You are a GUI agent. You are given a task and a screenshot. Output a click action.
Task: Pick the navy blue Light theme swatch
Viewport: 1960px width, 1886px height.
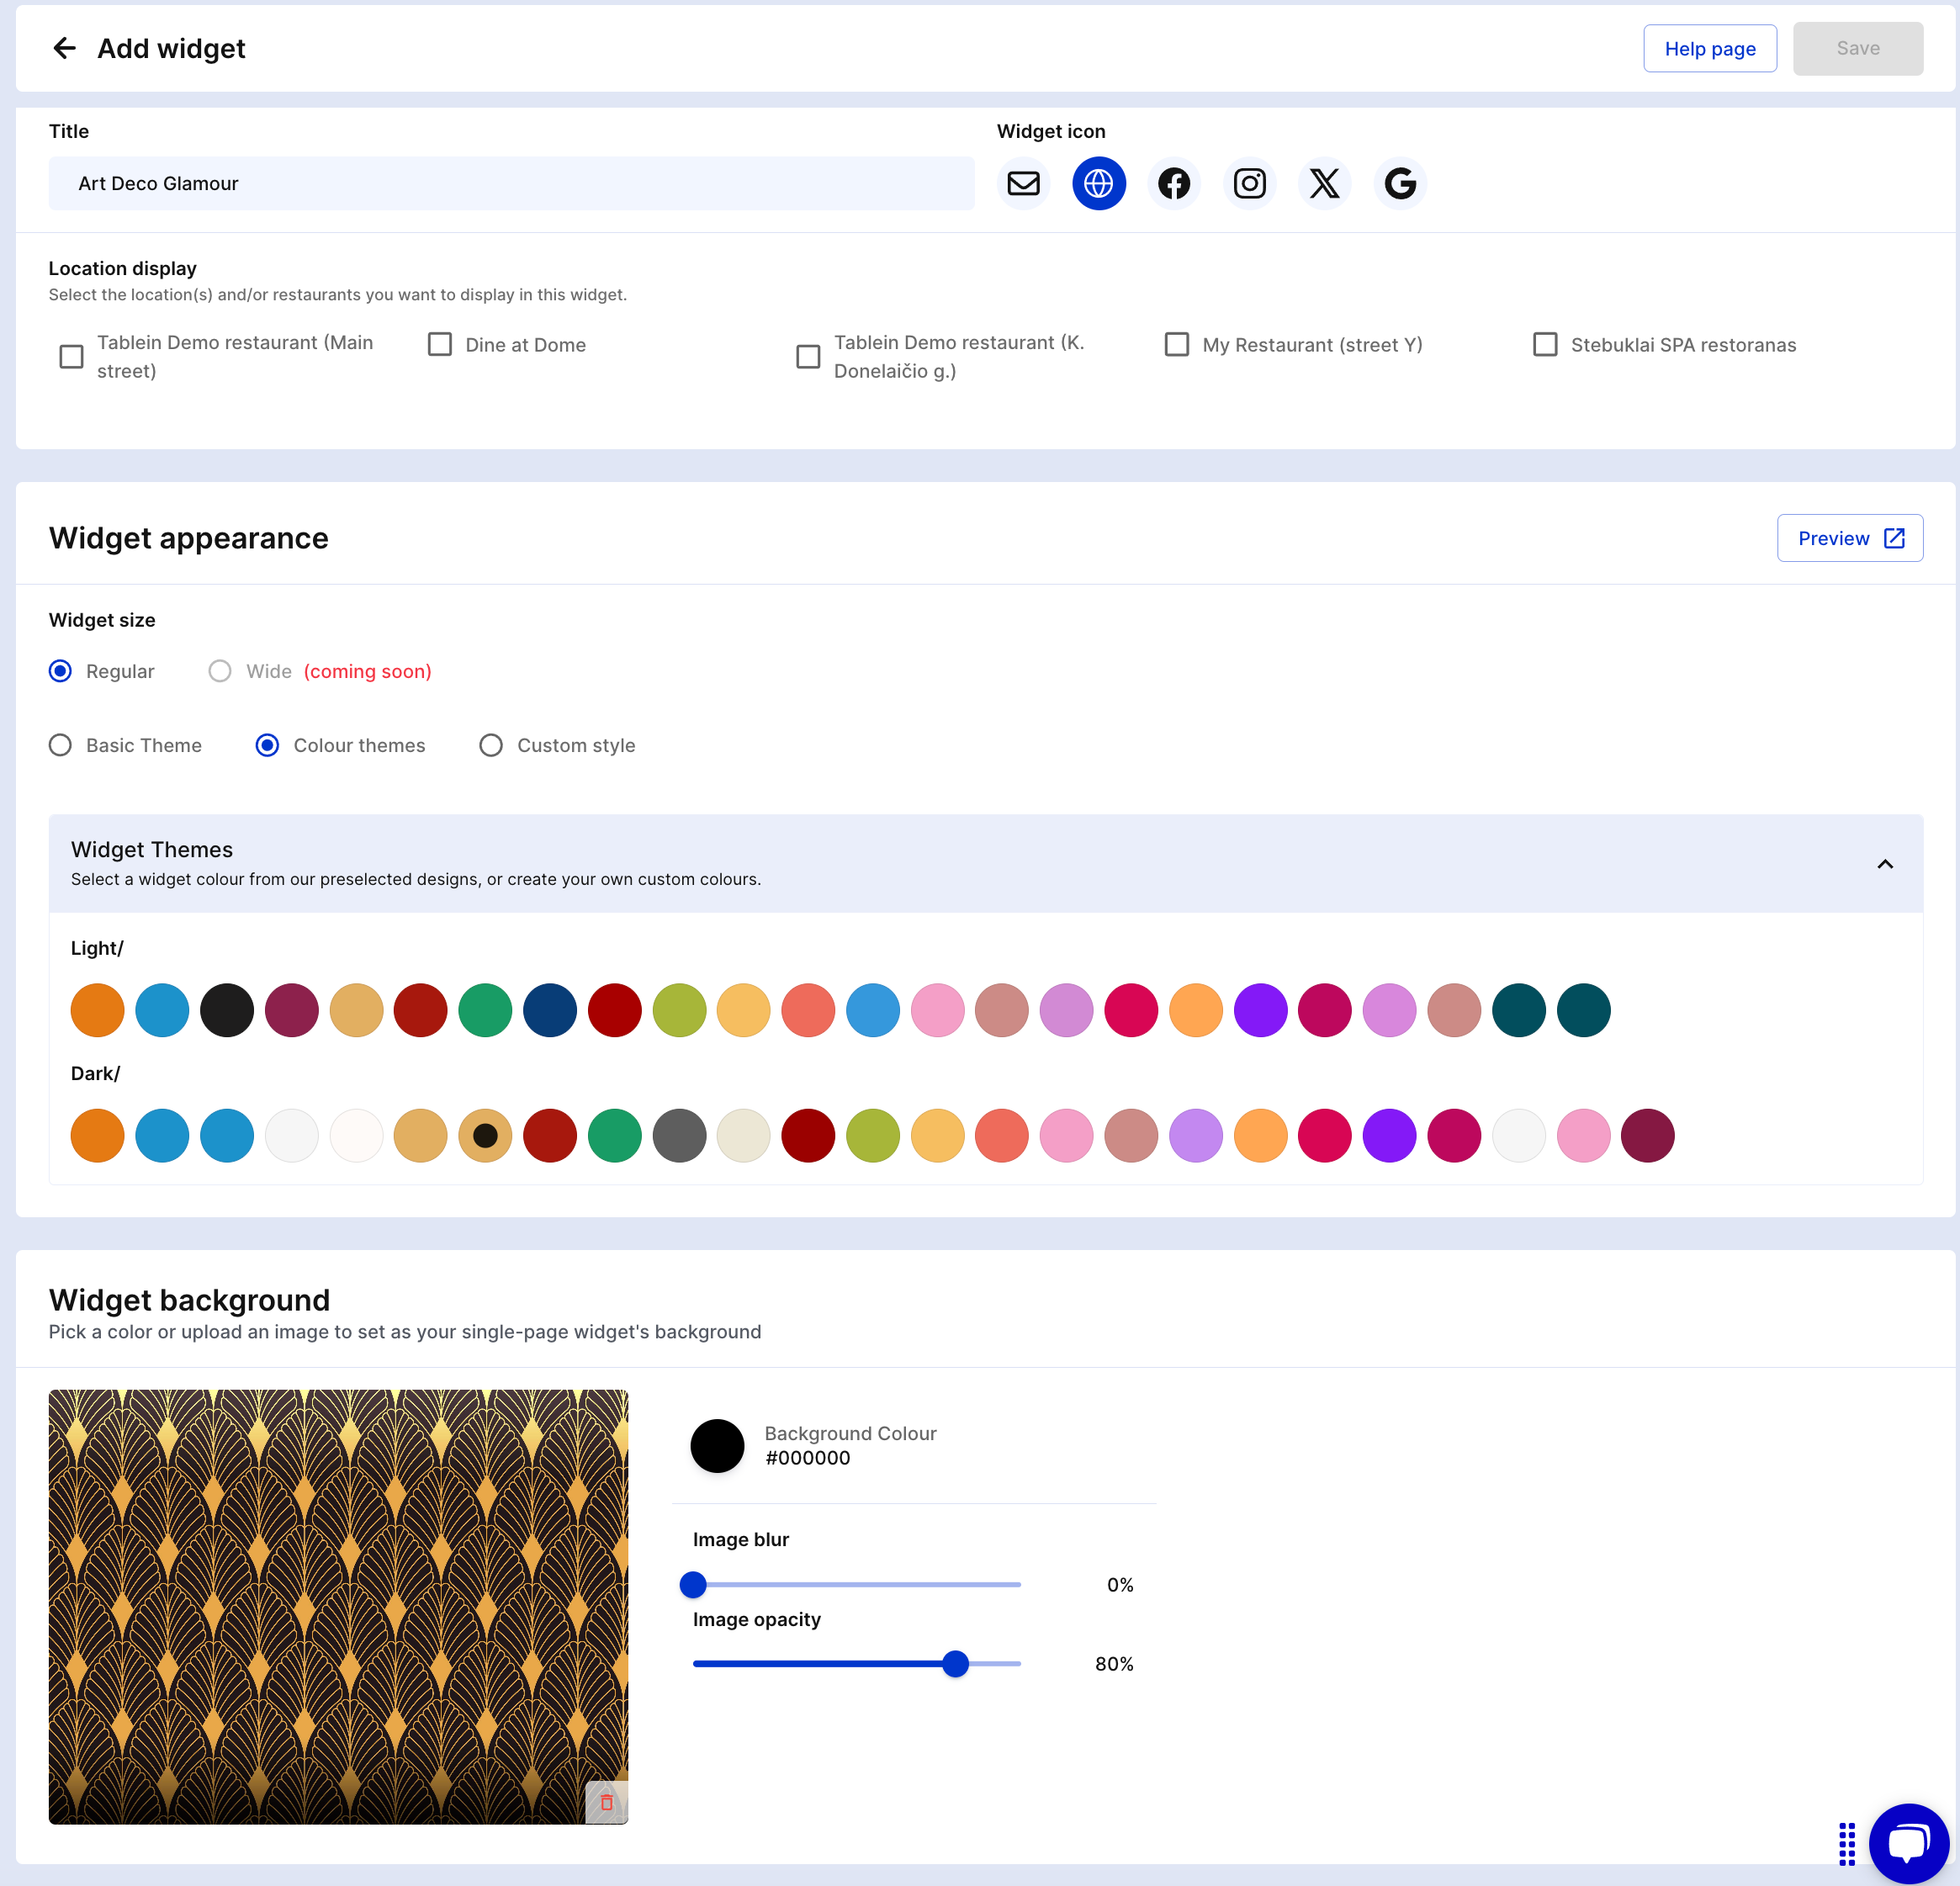tap(550, 1010)
